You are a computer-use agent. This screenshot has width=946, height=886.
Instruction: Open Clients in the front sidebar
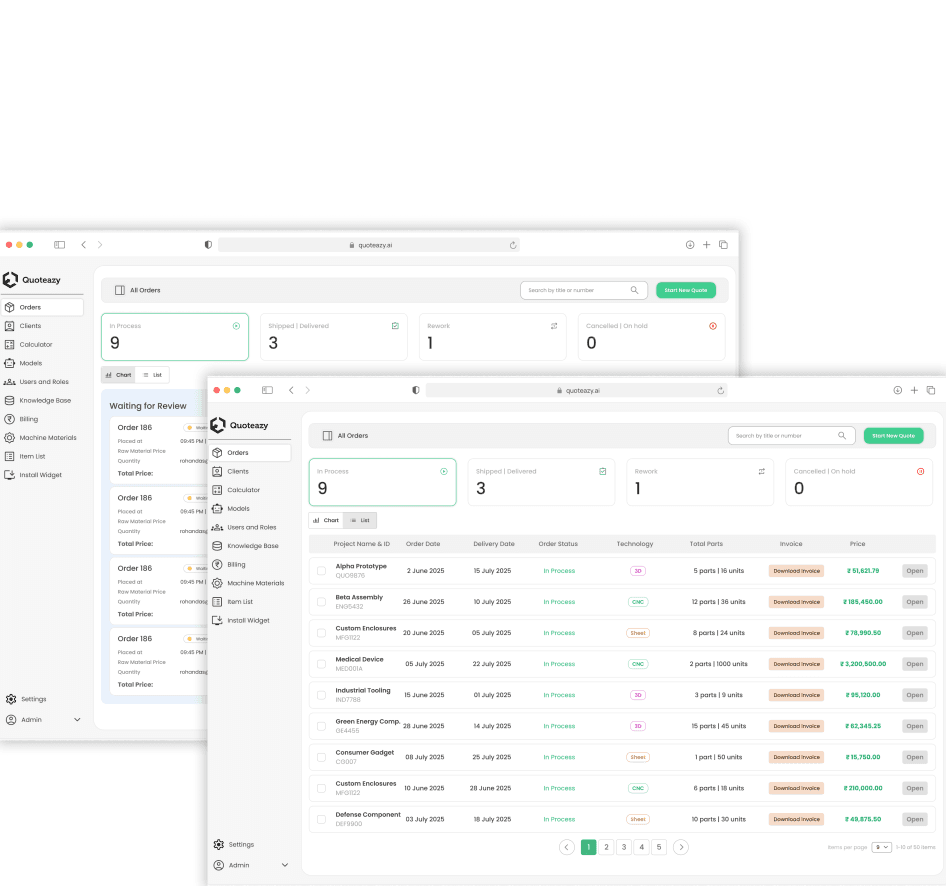click(238, 471)
